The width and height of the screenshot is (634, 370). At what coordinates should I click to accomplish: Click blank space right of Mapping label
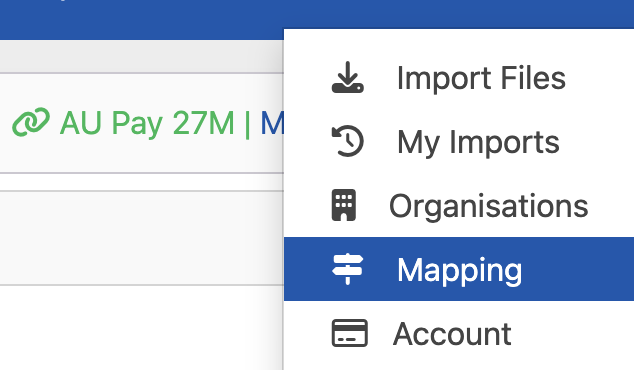[578, 269]
